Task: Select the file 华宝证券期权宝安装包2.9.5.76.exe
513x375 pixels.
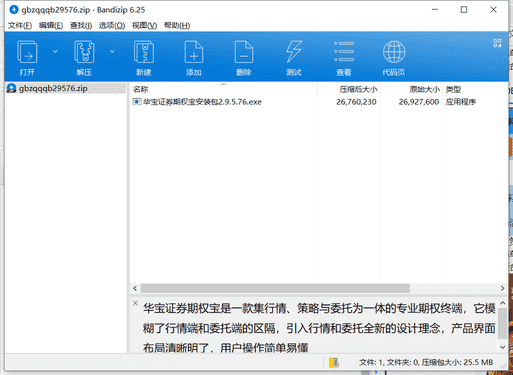Action: 202,102
